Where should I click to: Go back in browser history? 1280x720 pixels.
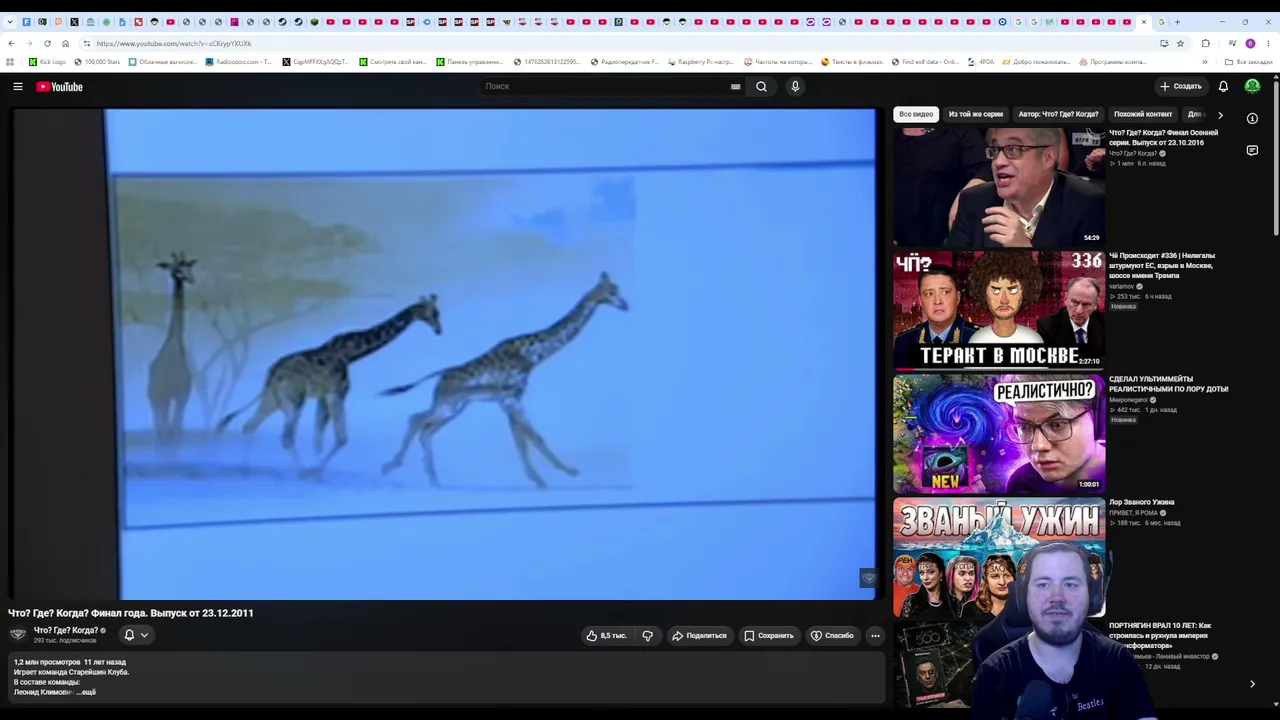click(x=11, y=43)
